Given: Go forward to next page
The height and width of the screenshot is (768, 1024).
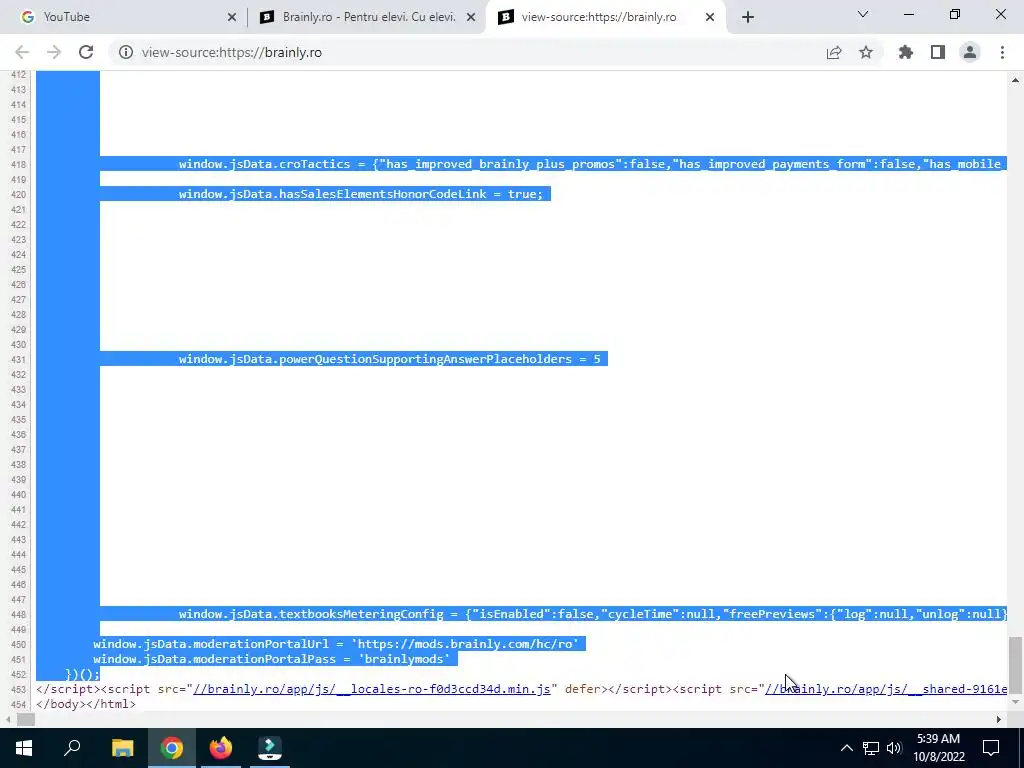Looking at the screenshot, I should coord(54,52).
